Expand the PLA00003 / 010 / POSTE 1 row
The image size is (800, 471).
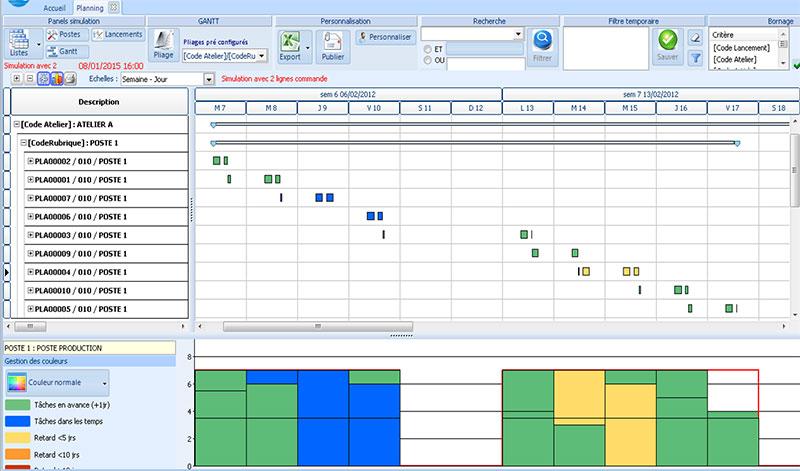[30, 235]
